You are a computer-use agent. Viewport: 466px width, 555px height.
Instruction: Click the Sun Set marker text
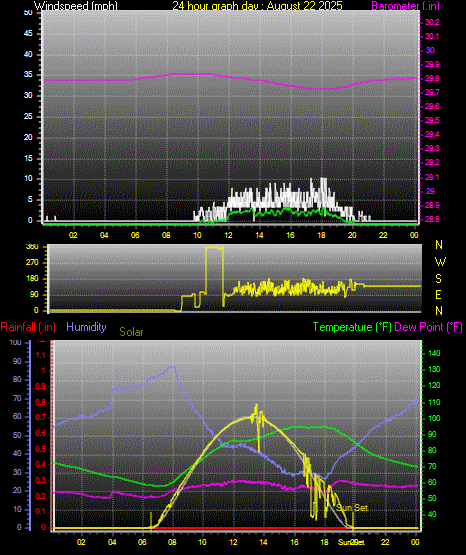pos(352,508)
